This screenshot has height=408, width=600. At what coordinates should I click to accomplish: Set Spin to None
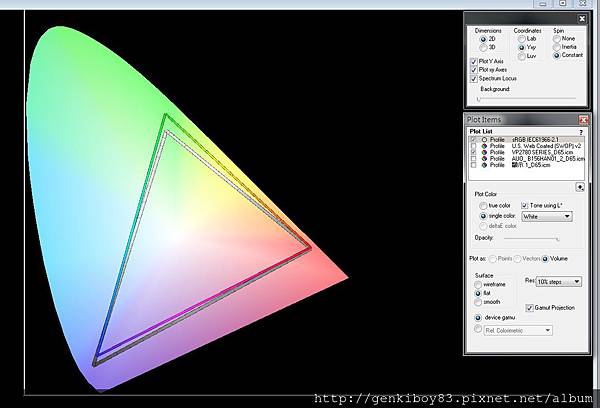click(556, 39)
